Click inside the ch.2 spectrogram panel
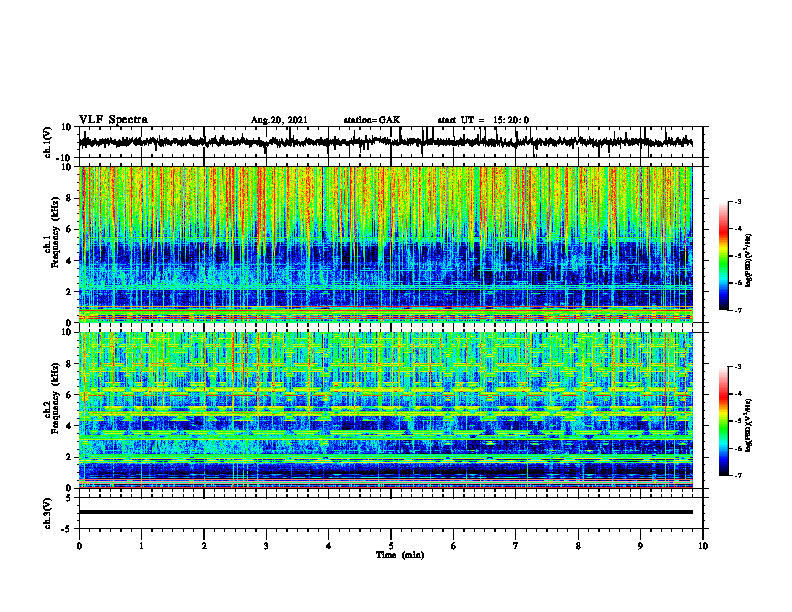The height and width of the screenshot is (612, 792). point(385,410)
